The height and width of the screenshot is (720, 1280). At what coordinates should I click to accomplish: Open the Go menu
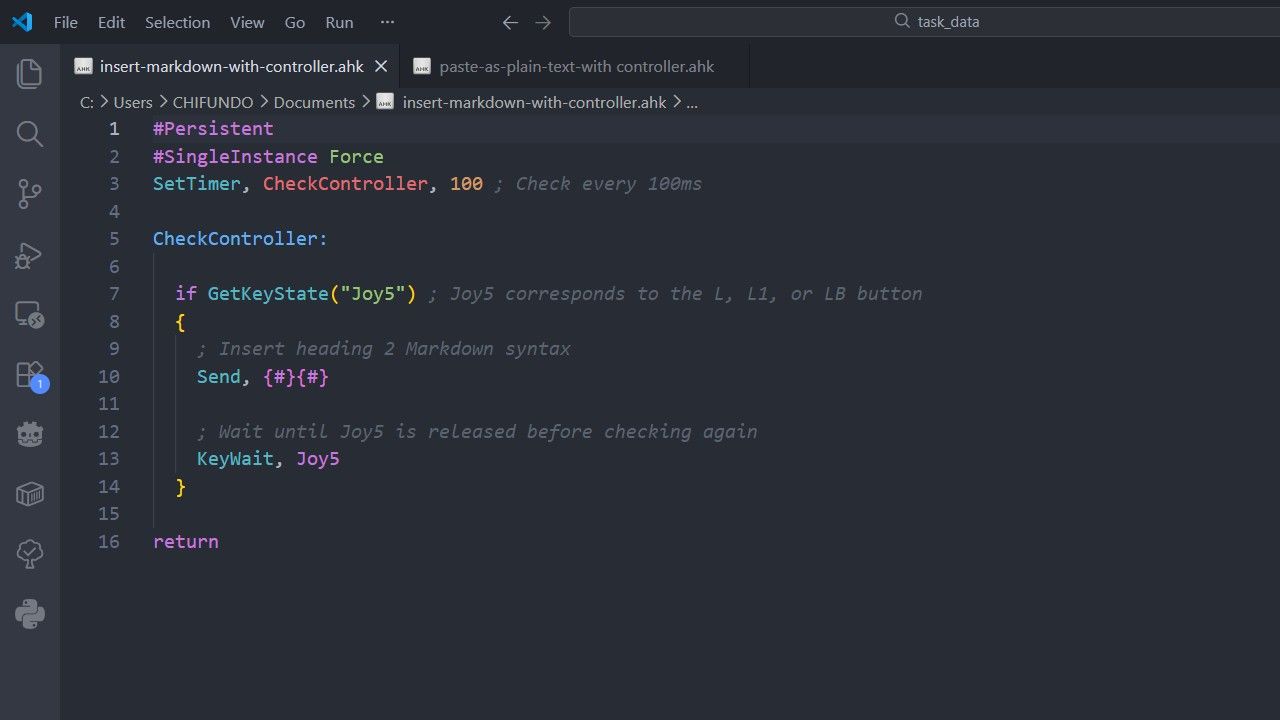tap(295, 22)
